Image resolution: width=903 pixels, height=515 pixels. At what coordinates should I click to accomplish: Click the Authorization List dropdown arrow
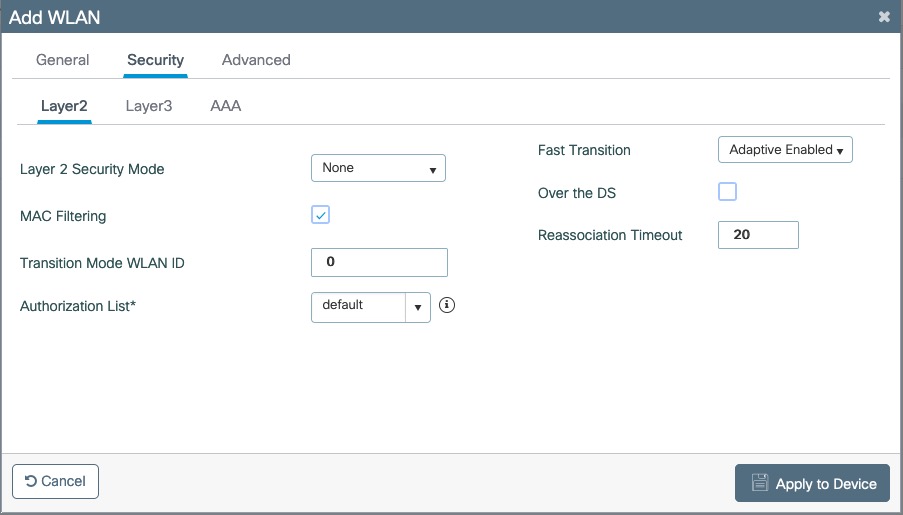(418, 307)
